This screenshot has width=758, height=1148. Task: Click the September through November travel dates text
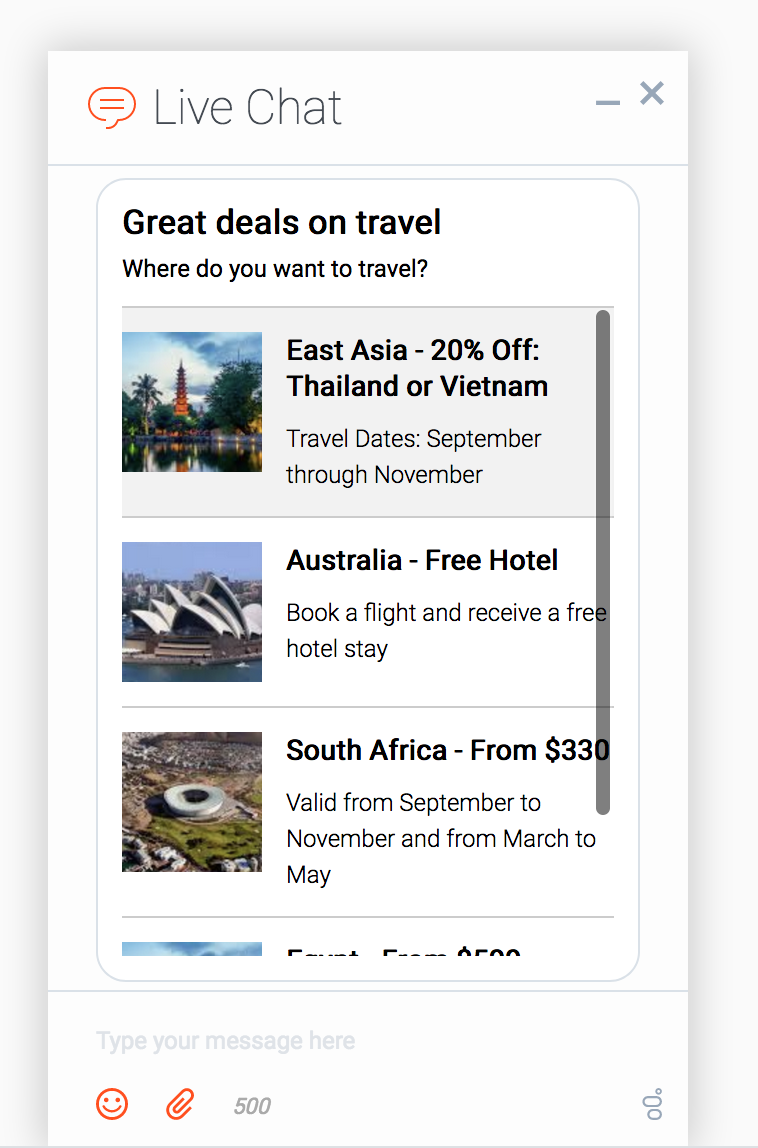[413, 456]
